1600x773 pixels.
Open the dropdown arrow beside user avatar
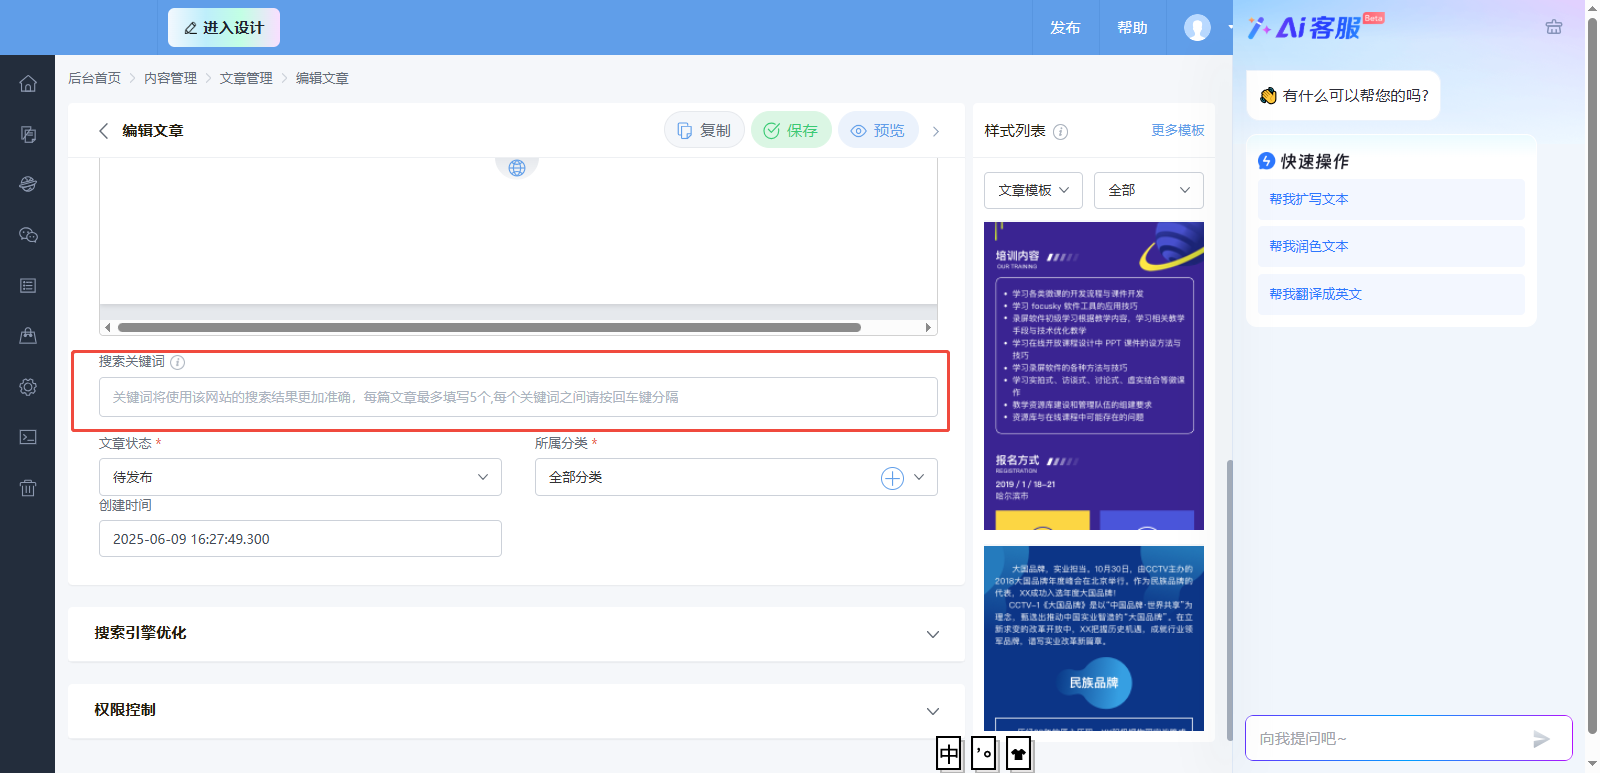tap(1229, 28)
